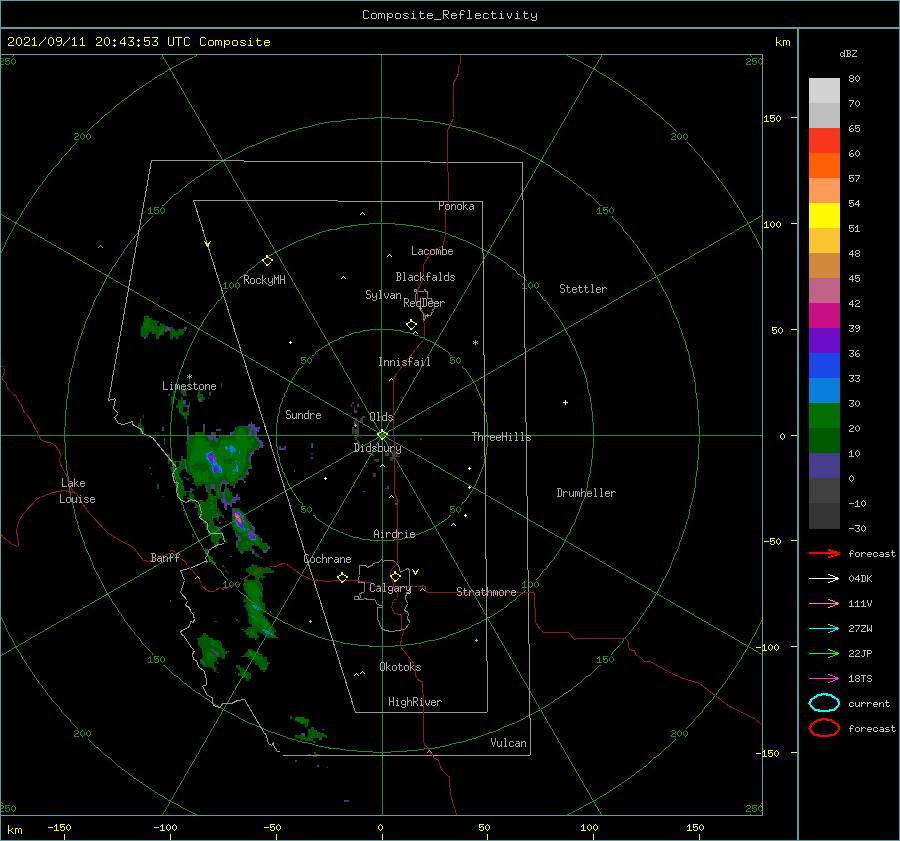Image resolution: width=900 pixels, height=841 pixels.
Task: Click the Stettler city label
Action: 583,289
